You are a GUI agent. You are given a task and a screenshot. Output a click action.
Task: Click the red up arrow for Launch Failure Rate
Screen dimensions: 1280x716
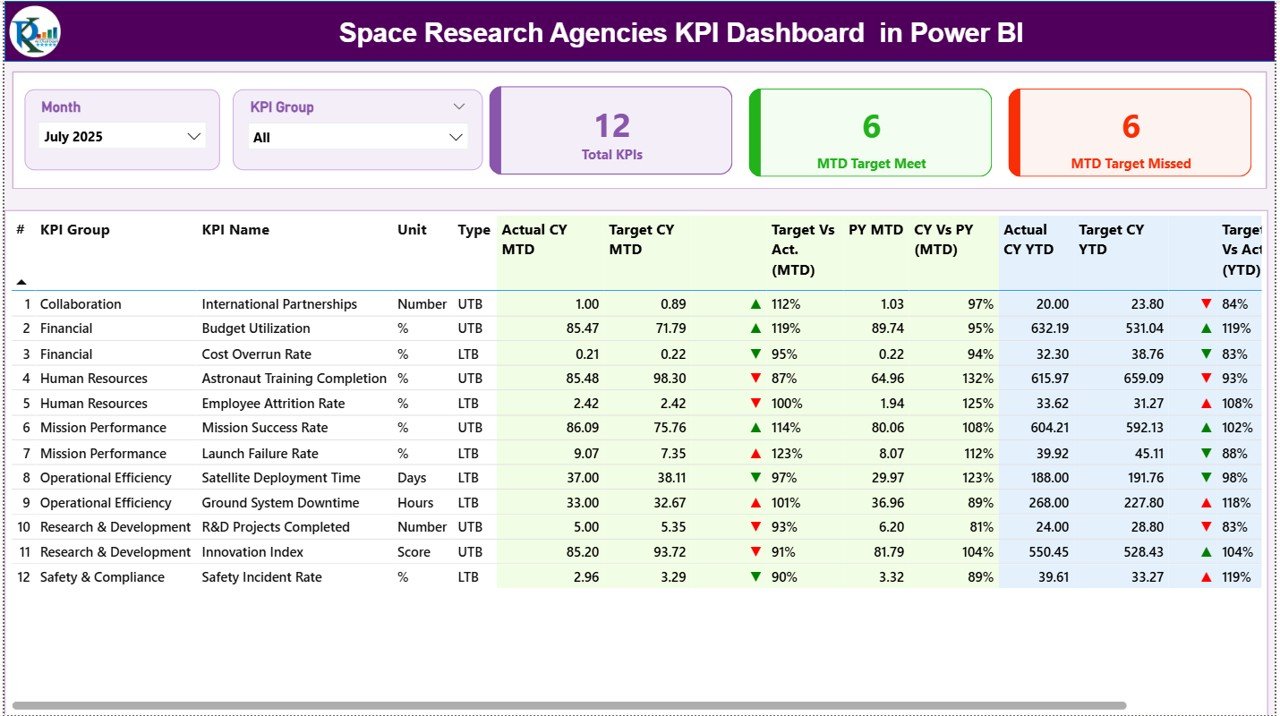click(x=757, y=453)
